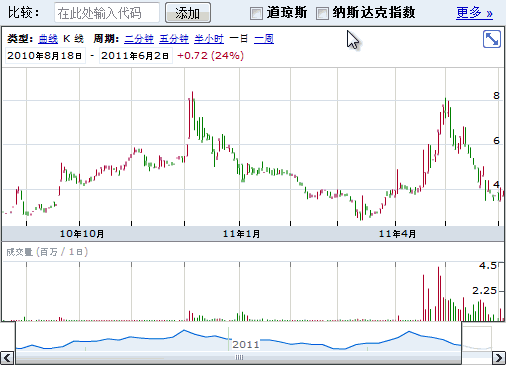This screenshot has width=506, height=365.
Task: Click the left scroll arrow of the timeline
Action: pyautogui.click(x=7, y=358)
